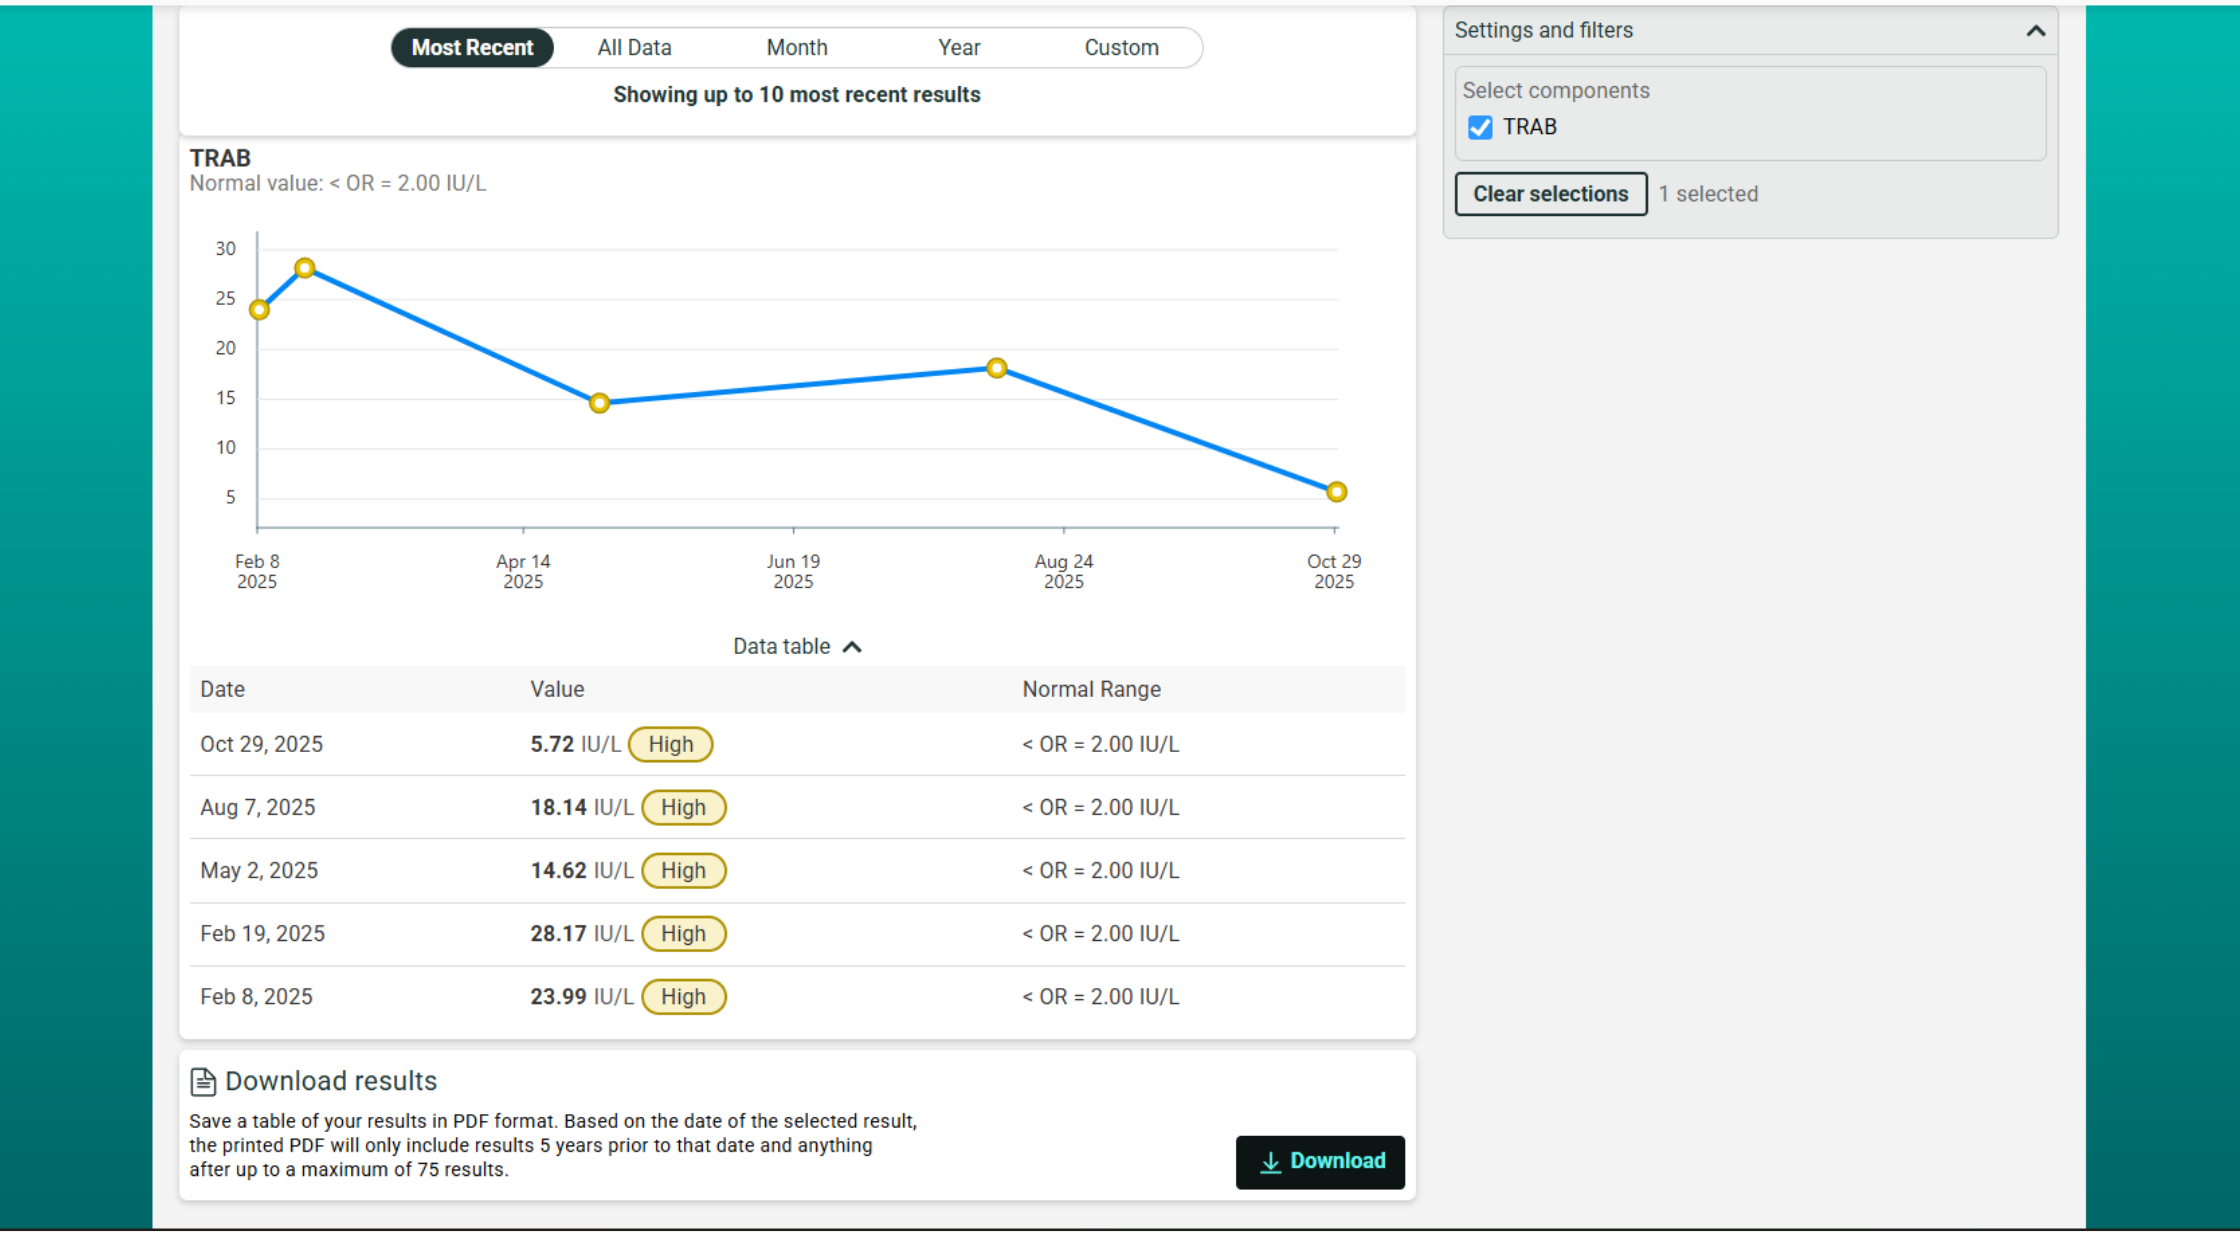Switch to the All Data tab
The width and height of the screenshot is (2240, 1260).
pos(634,48)
